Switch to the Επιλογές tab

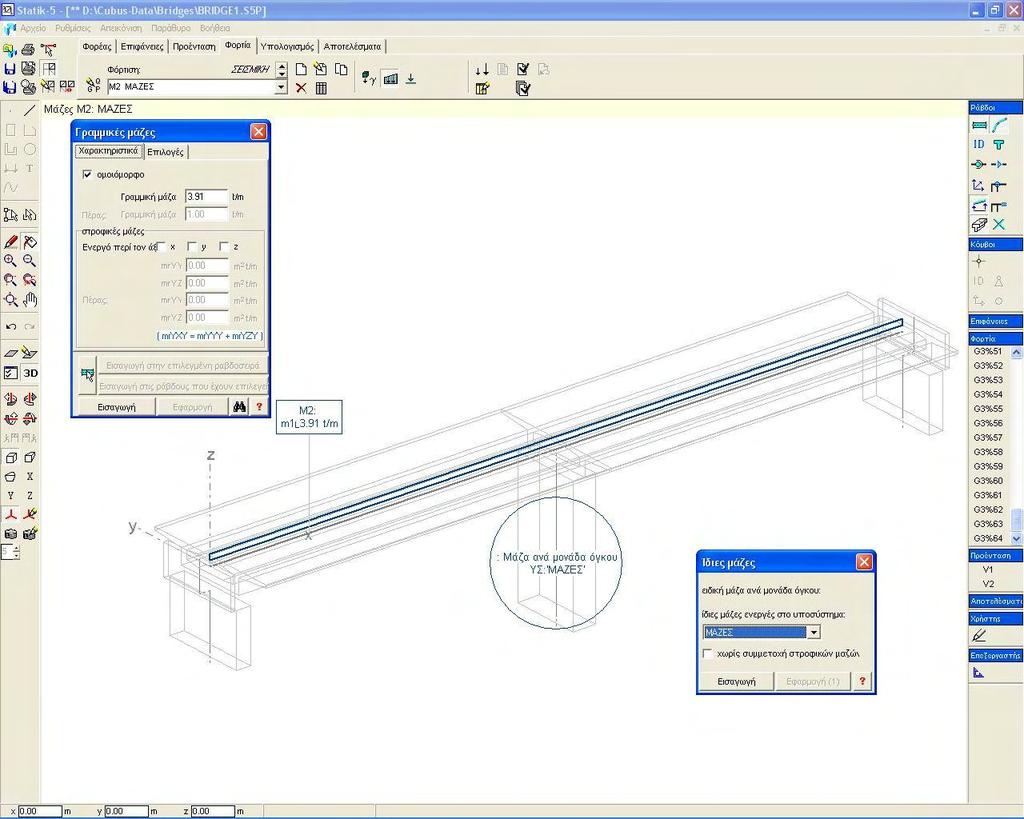click(166, 152)
